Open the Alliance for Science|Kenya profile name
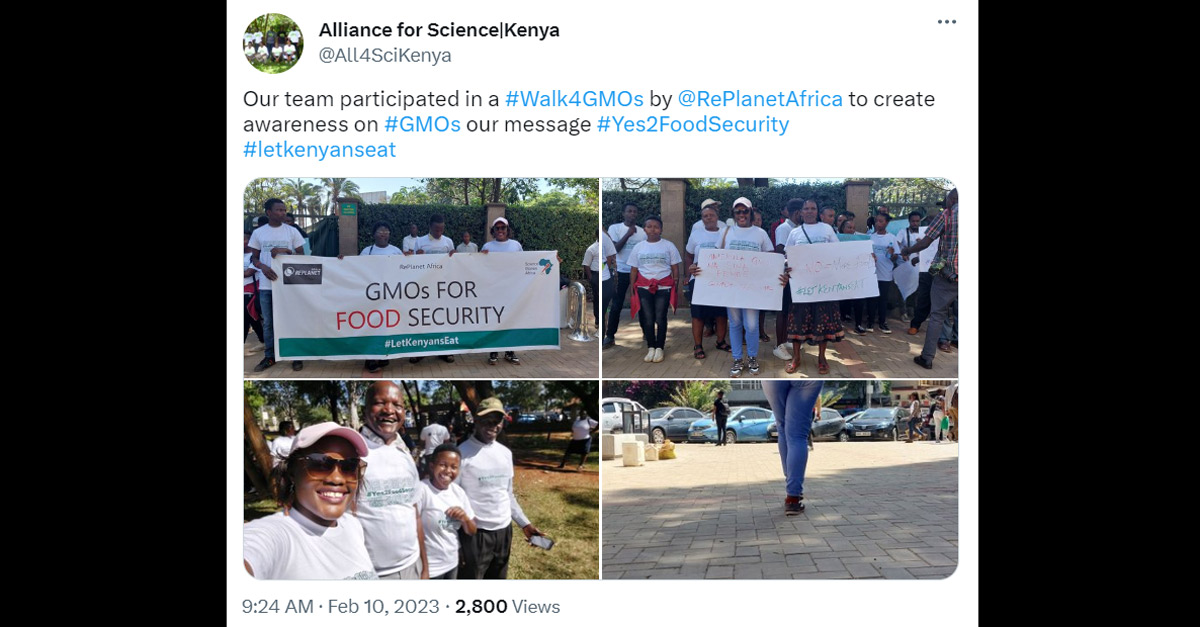This screenshot has width=1200, height=627. pos(439,30)
